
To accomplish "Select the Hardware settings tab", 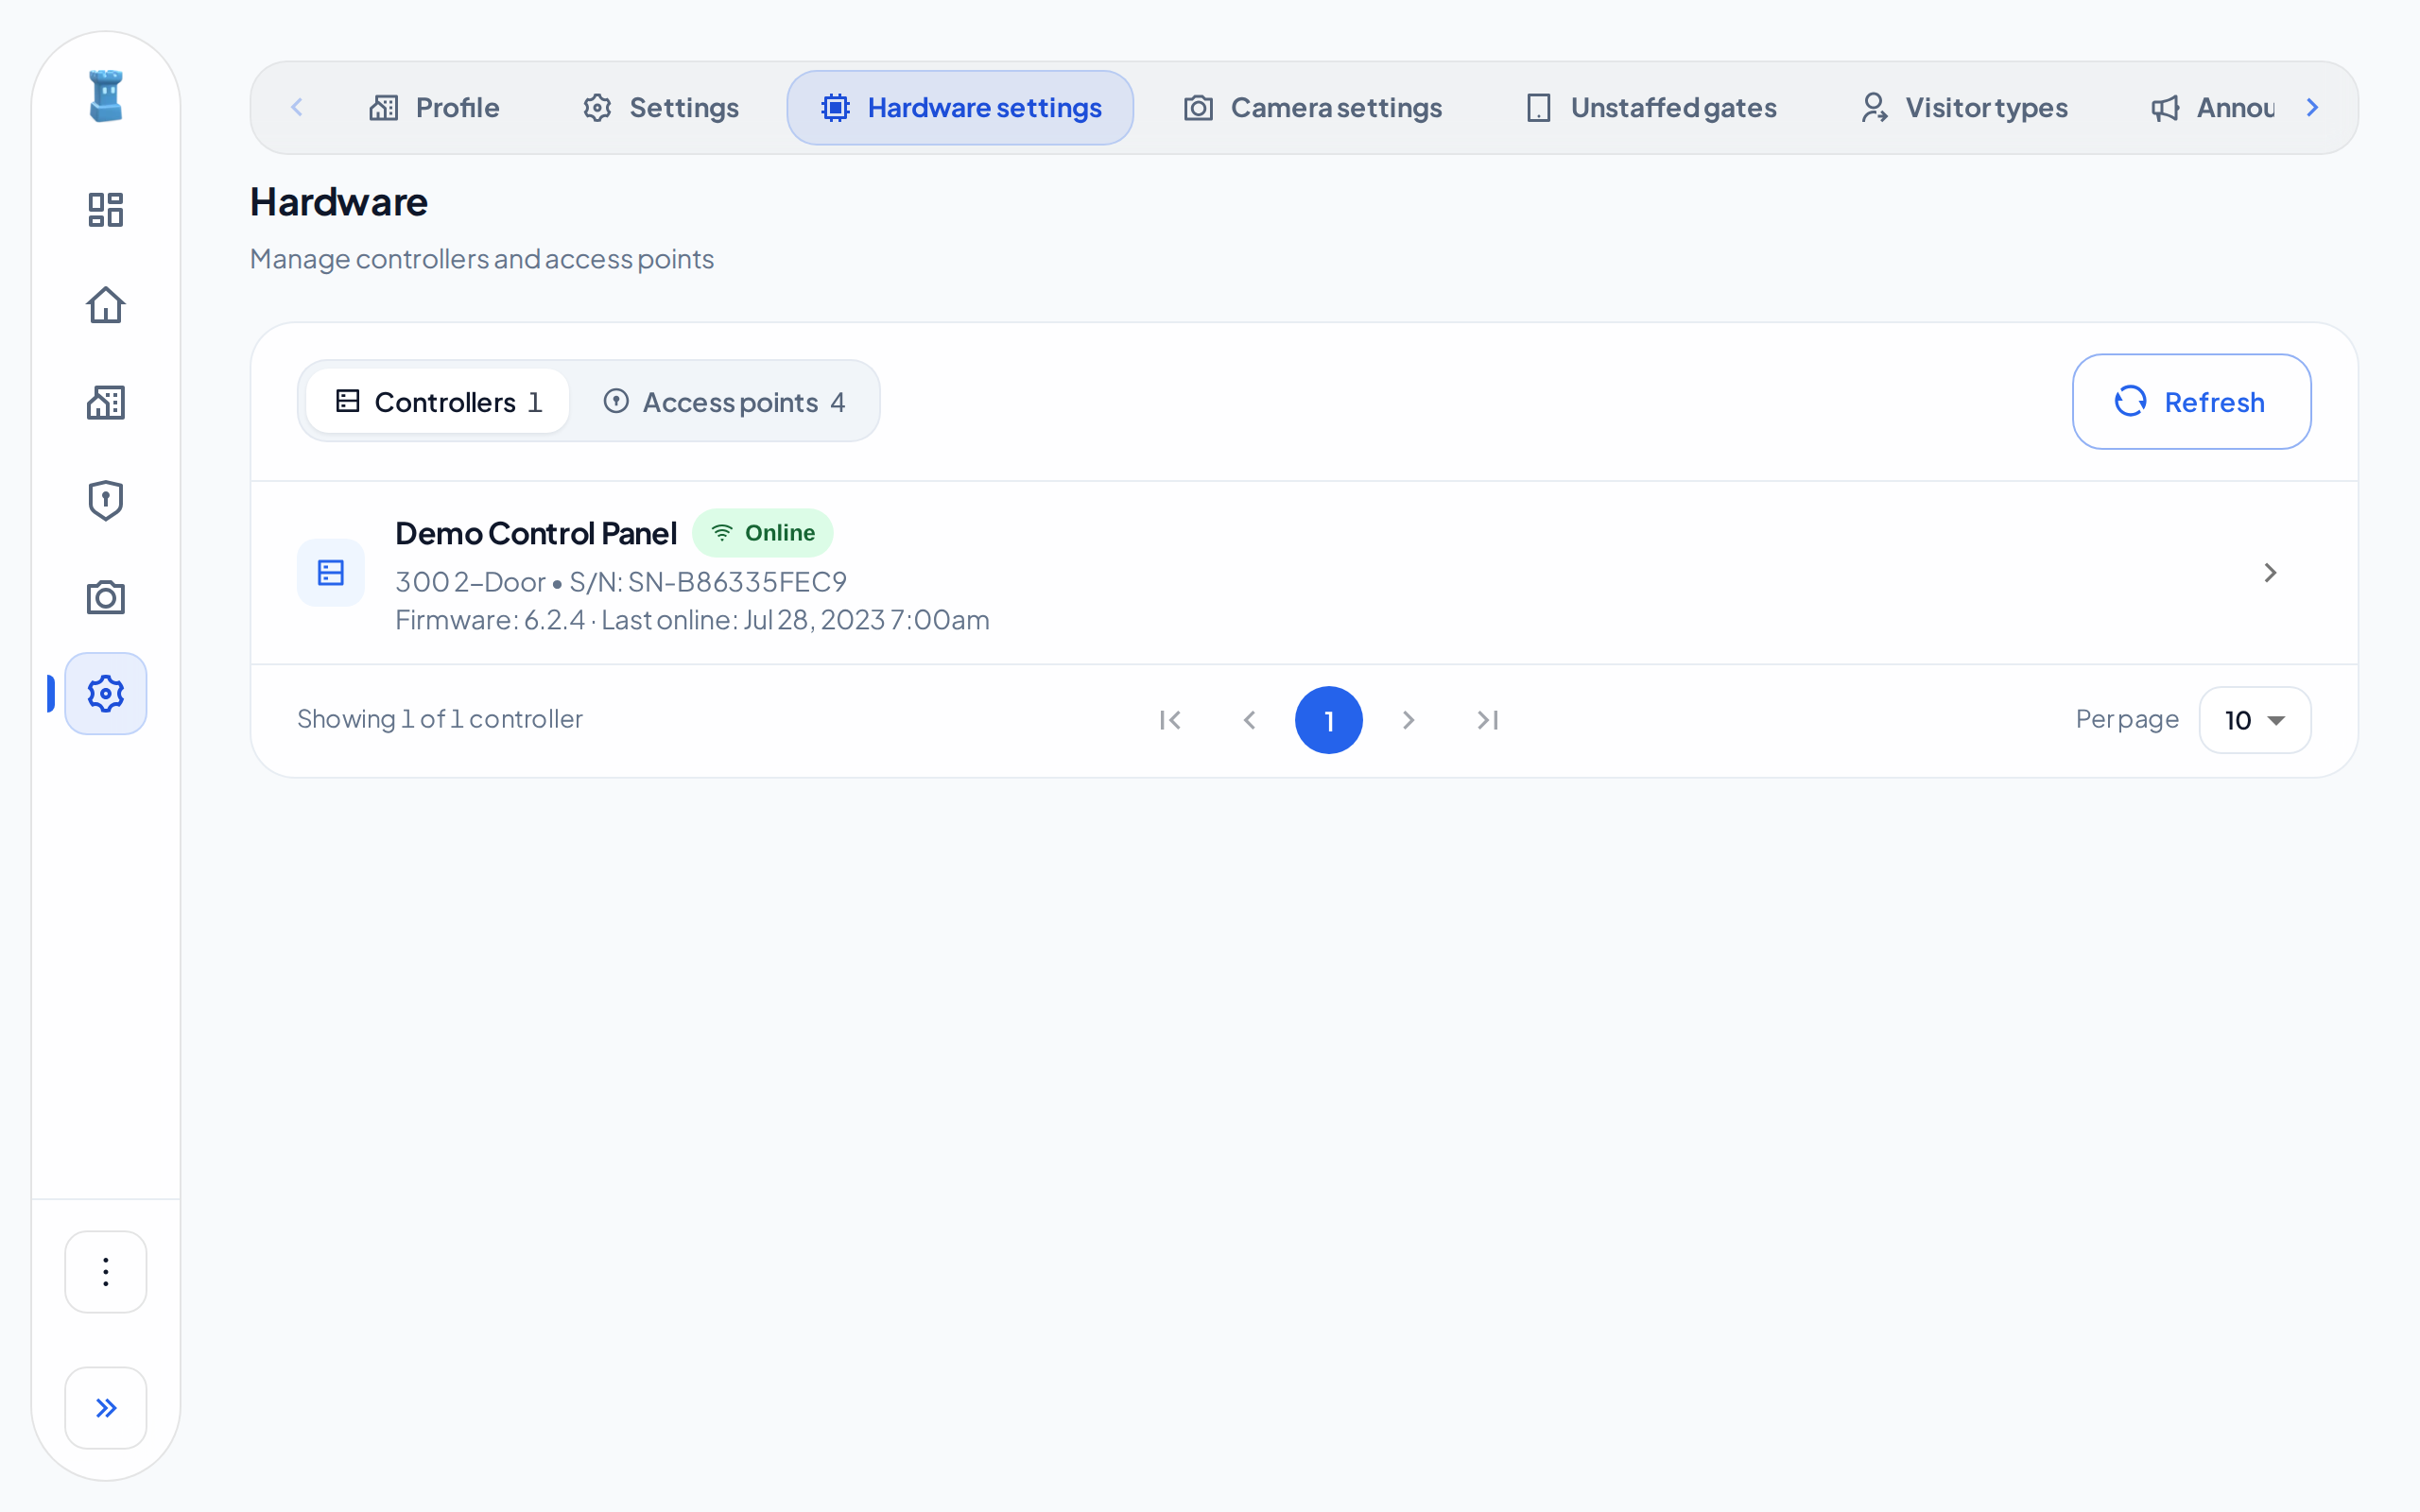I will point(960,107).
